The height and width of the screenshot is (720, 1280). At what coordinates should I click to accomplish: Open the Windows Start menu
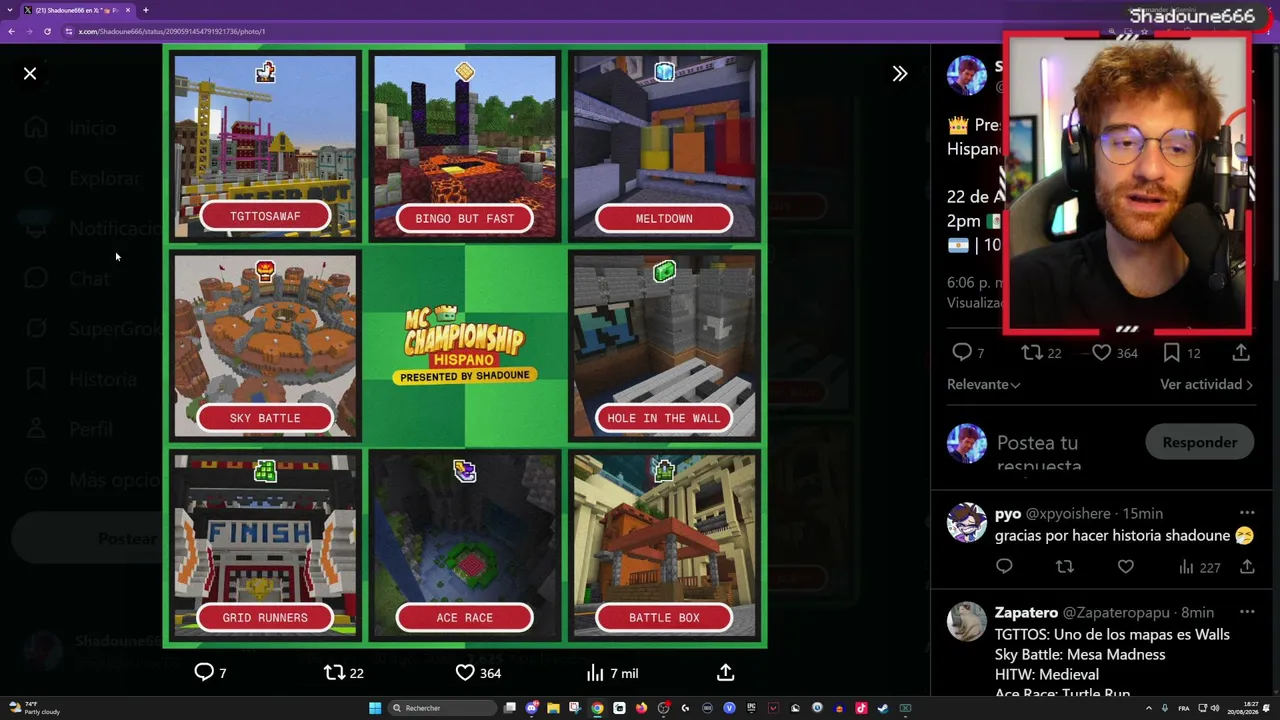pos(375,708)
